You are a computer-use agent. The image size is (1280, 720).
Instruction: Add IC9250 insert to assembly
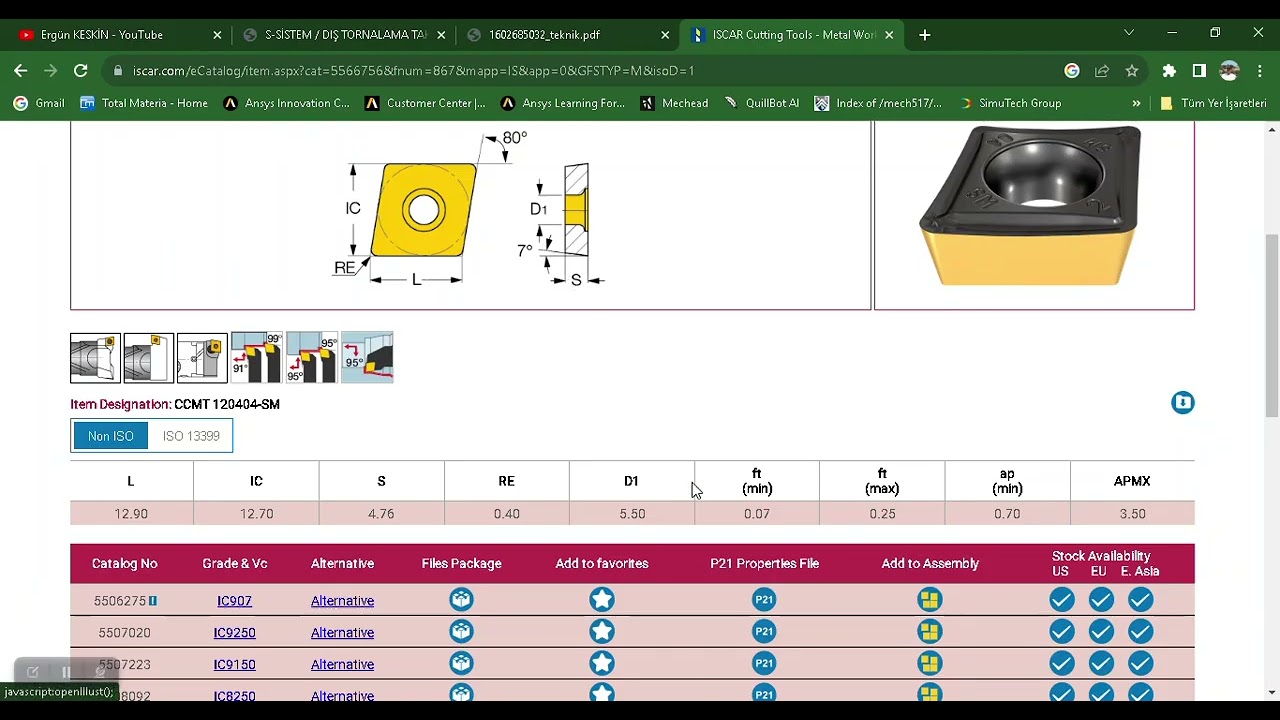(x=930, y=632)
